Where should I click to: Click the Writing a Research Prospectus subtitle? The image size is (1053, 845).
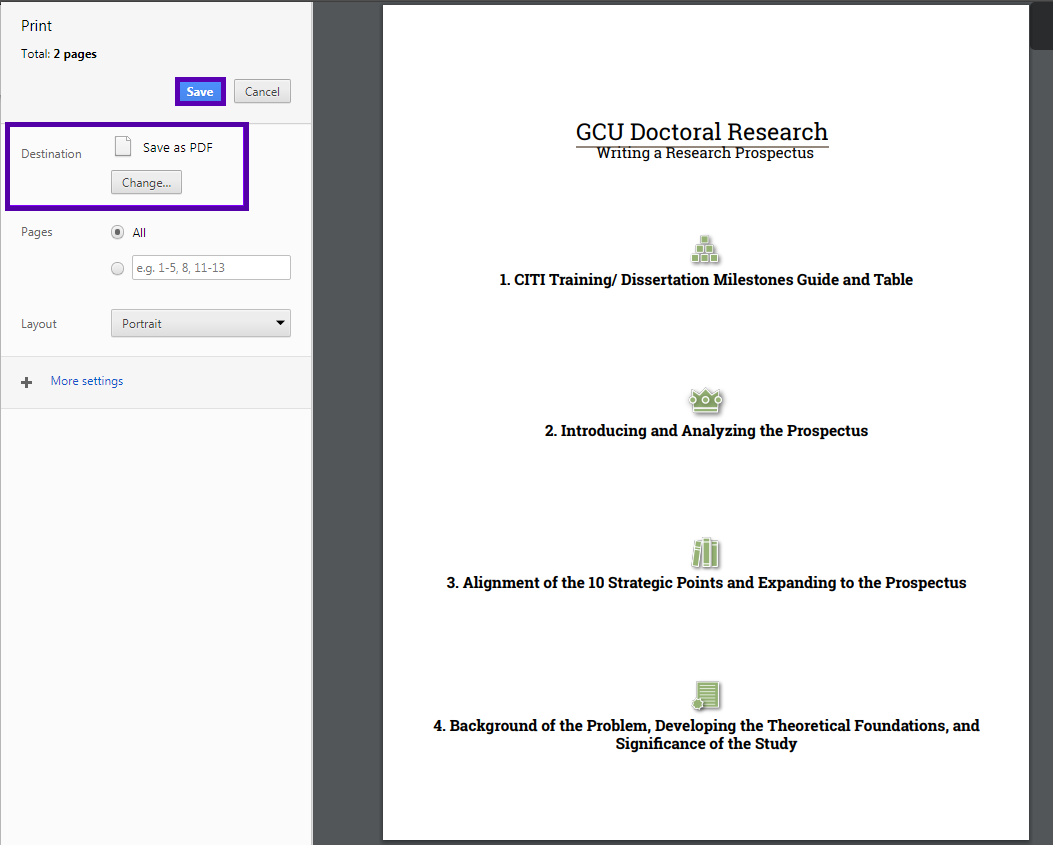click(x=705, y=153)
